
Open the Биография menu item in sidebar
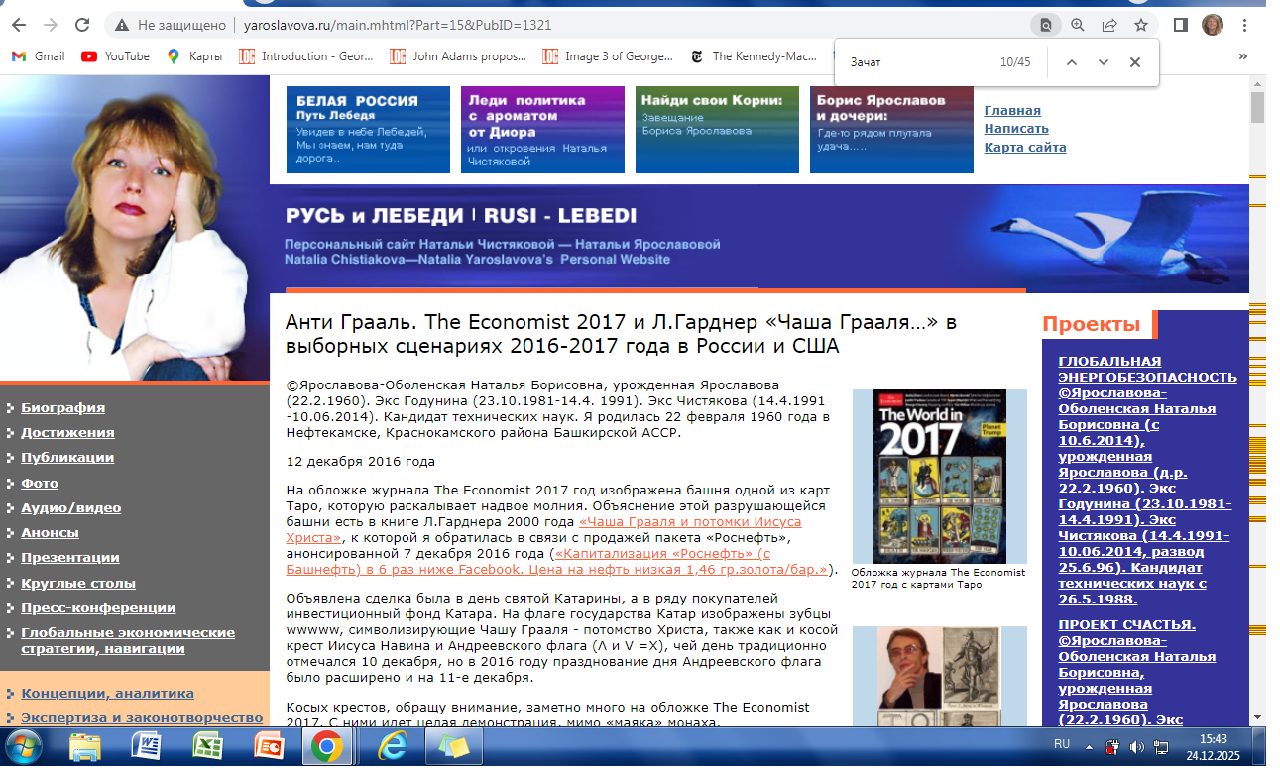click(x=63, y=407)
